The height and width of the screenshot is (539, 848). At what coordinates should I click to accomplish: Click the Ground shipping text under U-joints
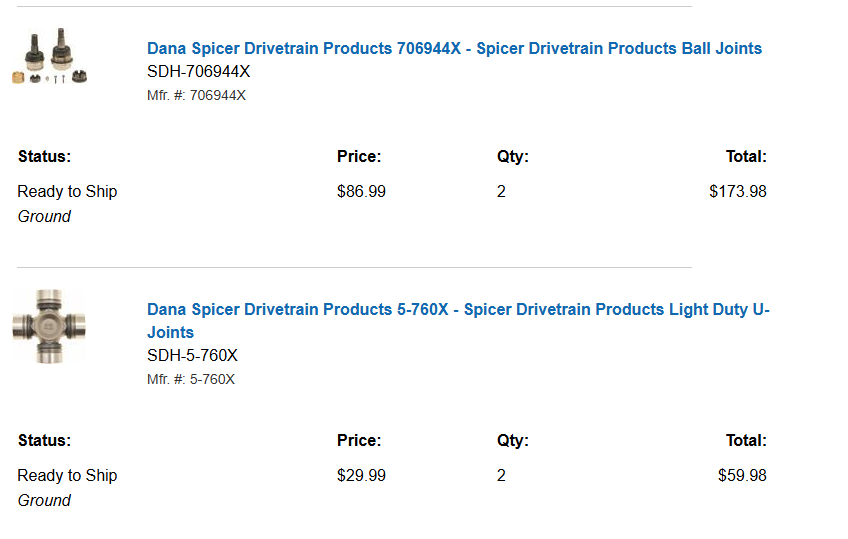click(44, 500)
